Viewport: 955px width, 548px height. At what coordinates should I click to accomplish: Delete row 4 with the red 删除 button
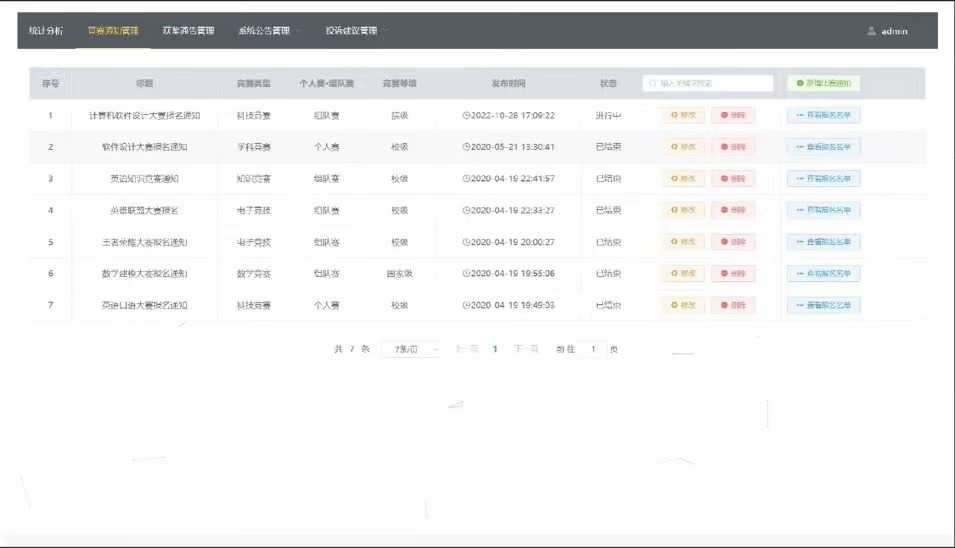(x=733, y=210)
